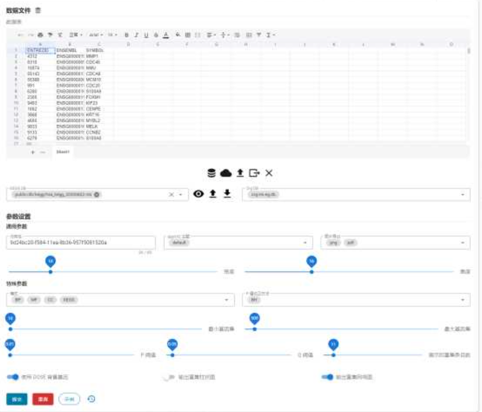Click the blue submit button
The image size is (482, 412).
point(17,399)
